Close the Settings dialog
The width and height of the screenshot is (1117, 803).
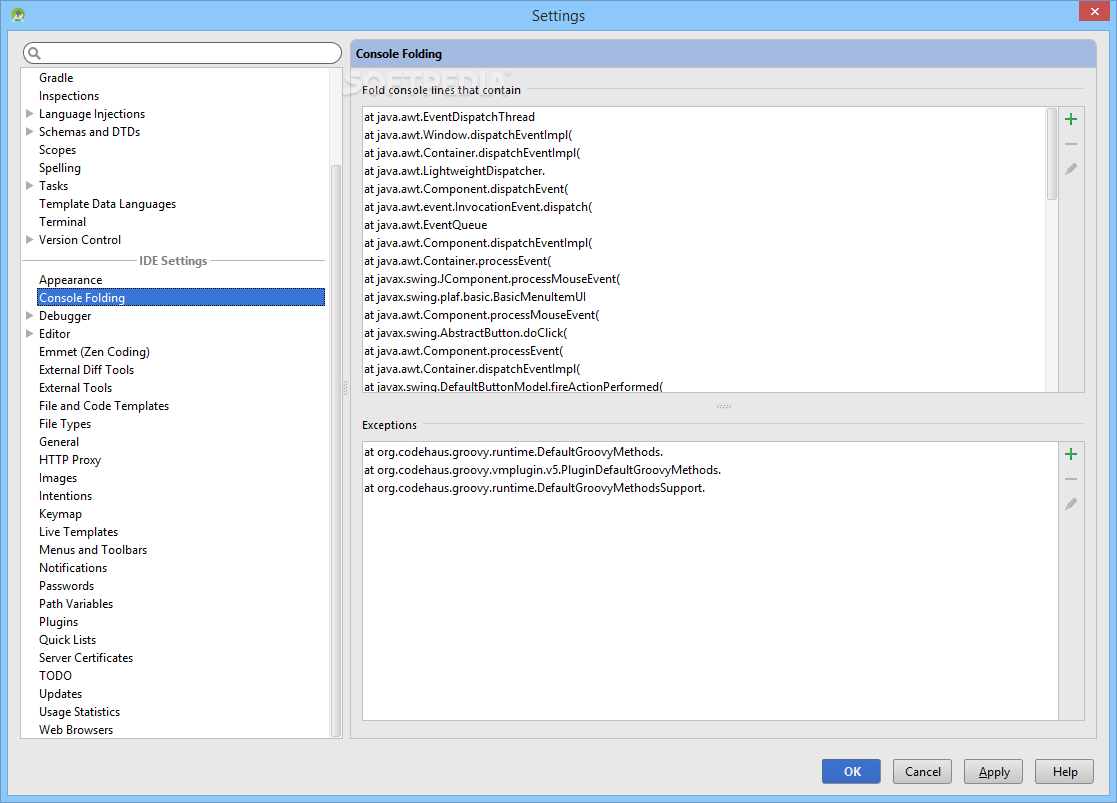tap(1094, 11)
